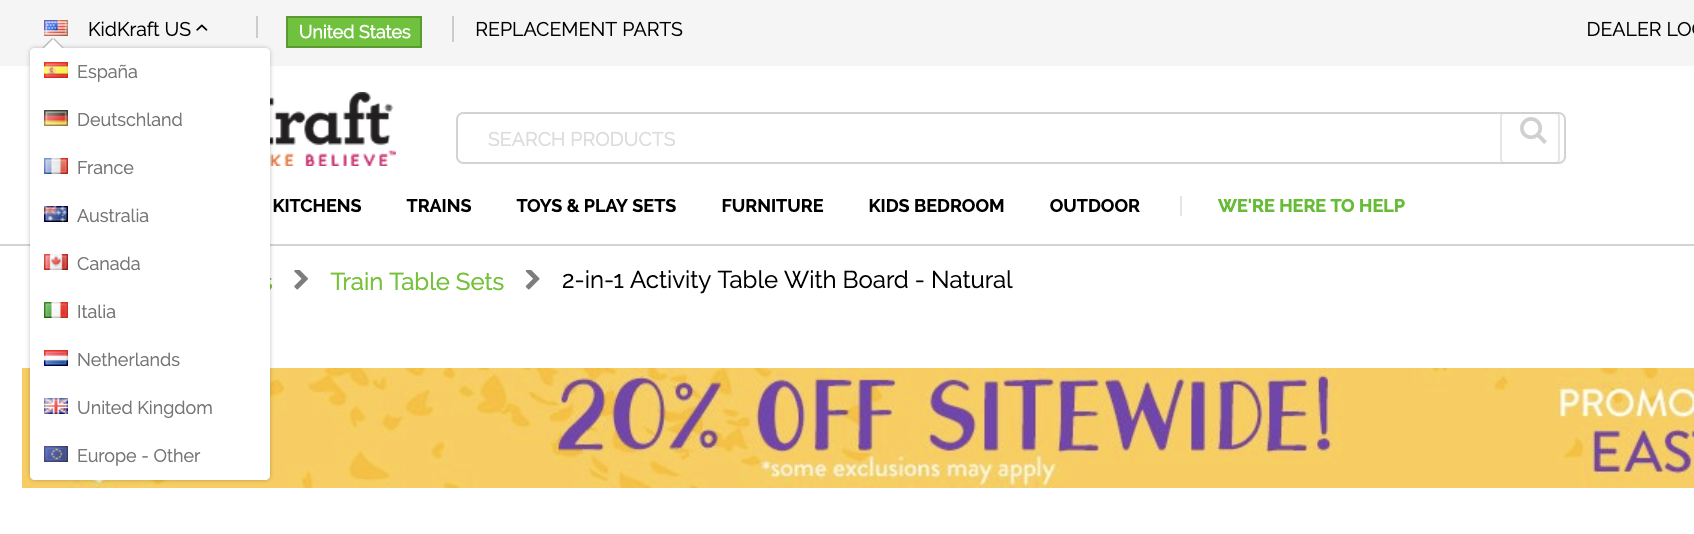Open the Toys & Play Sets menu

click(596, 206)
